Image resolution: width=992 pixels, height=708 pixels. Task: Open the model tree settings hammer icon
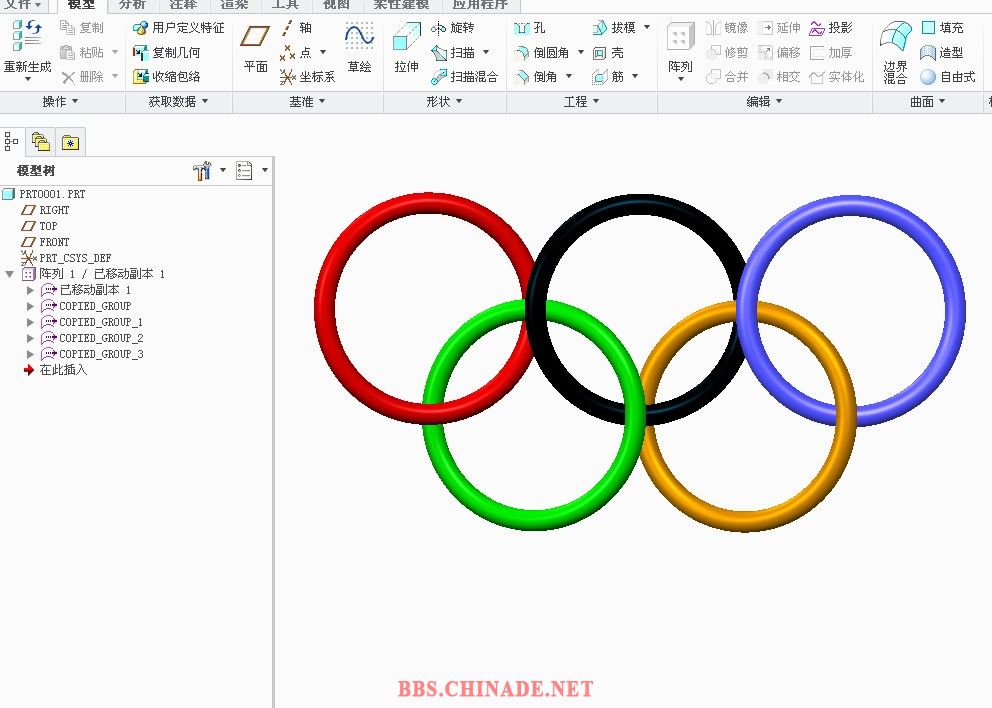tap(202, 170)
